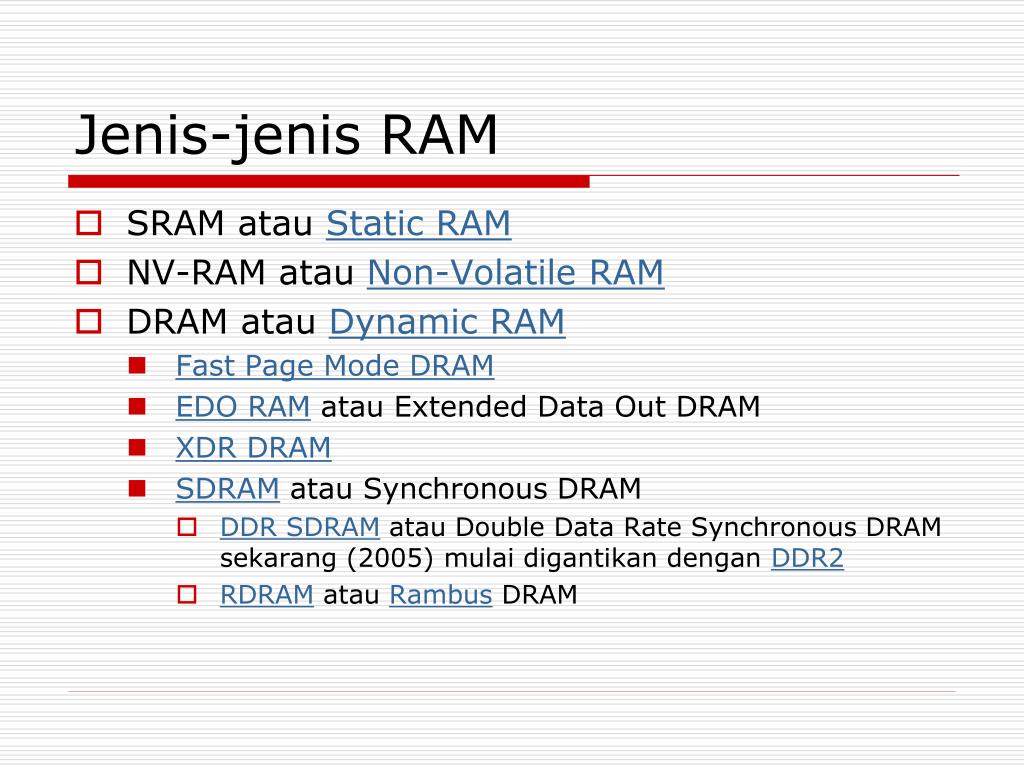Open the EDO RAM link
This screenshot has height=768, width=1024.
[243, 407]
